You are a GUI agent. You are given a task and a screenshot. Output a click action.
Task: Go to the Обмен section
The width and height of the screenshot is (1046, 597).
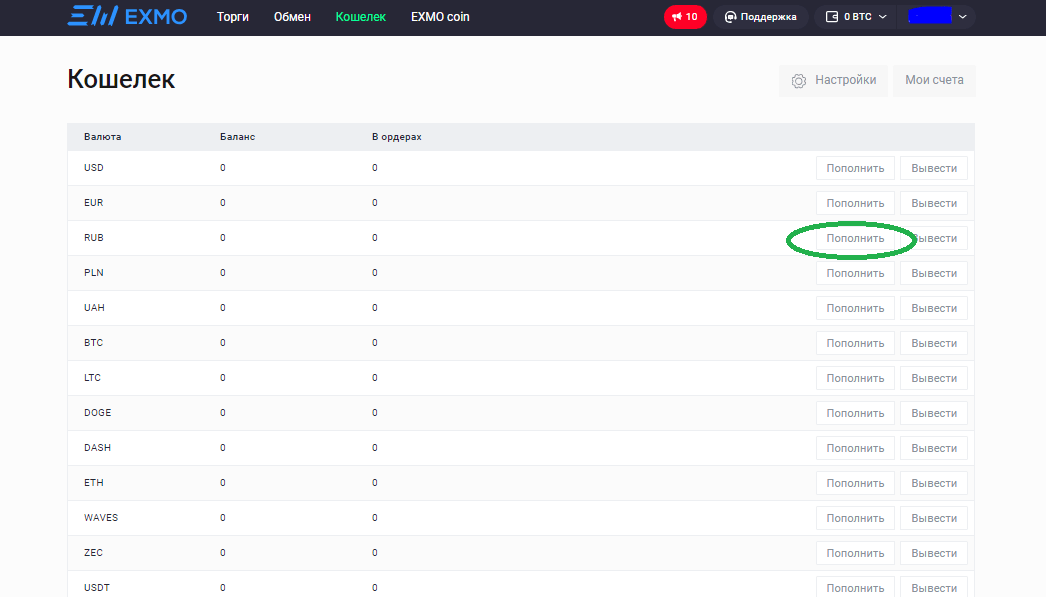(x=292, y=17)
